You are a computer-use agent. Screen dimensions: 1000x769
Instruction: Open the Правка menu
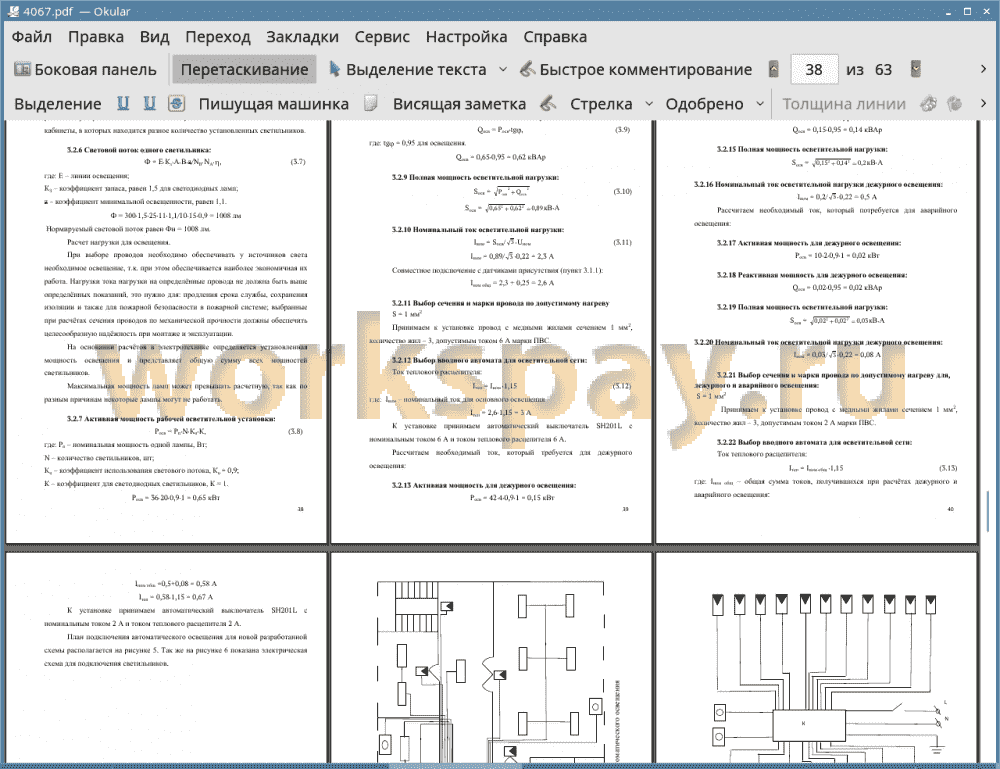tap(96, 36)
